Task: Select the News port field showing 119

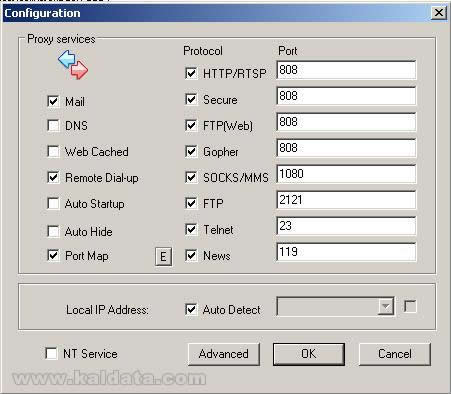Action: pyautogui.click(x=346, y=252)
